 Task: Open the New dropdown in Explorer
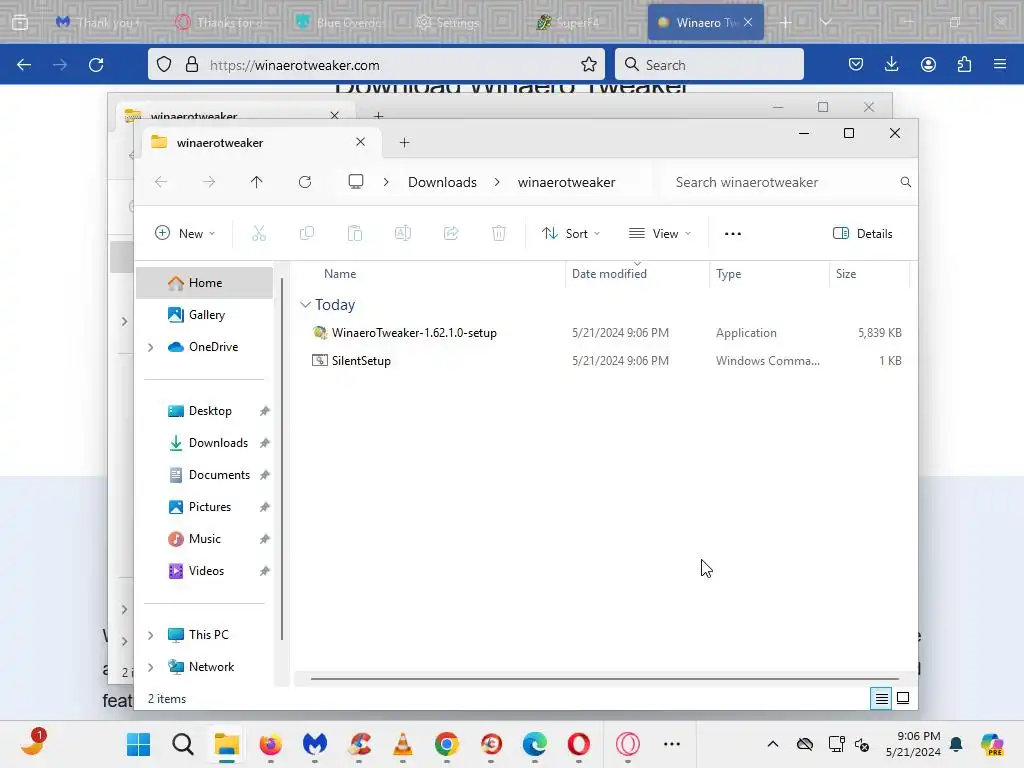tap(185, 234)
